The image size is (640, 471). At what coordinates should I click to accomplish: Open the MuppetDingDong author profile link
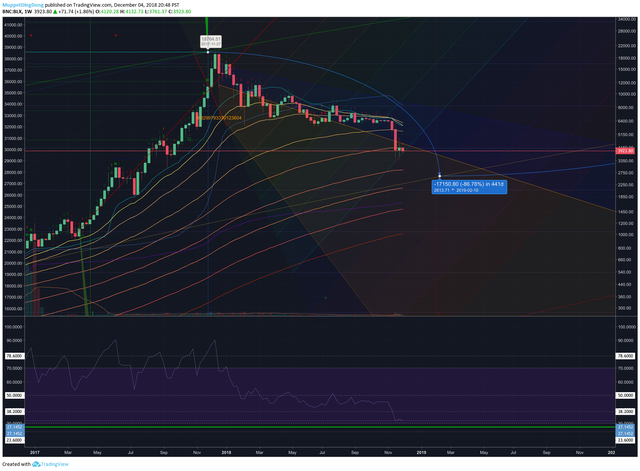(23, 5)
